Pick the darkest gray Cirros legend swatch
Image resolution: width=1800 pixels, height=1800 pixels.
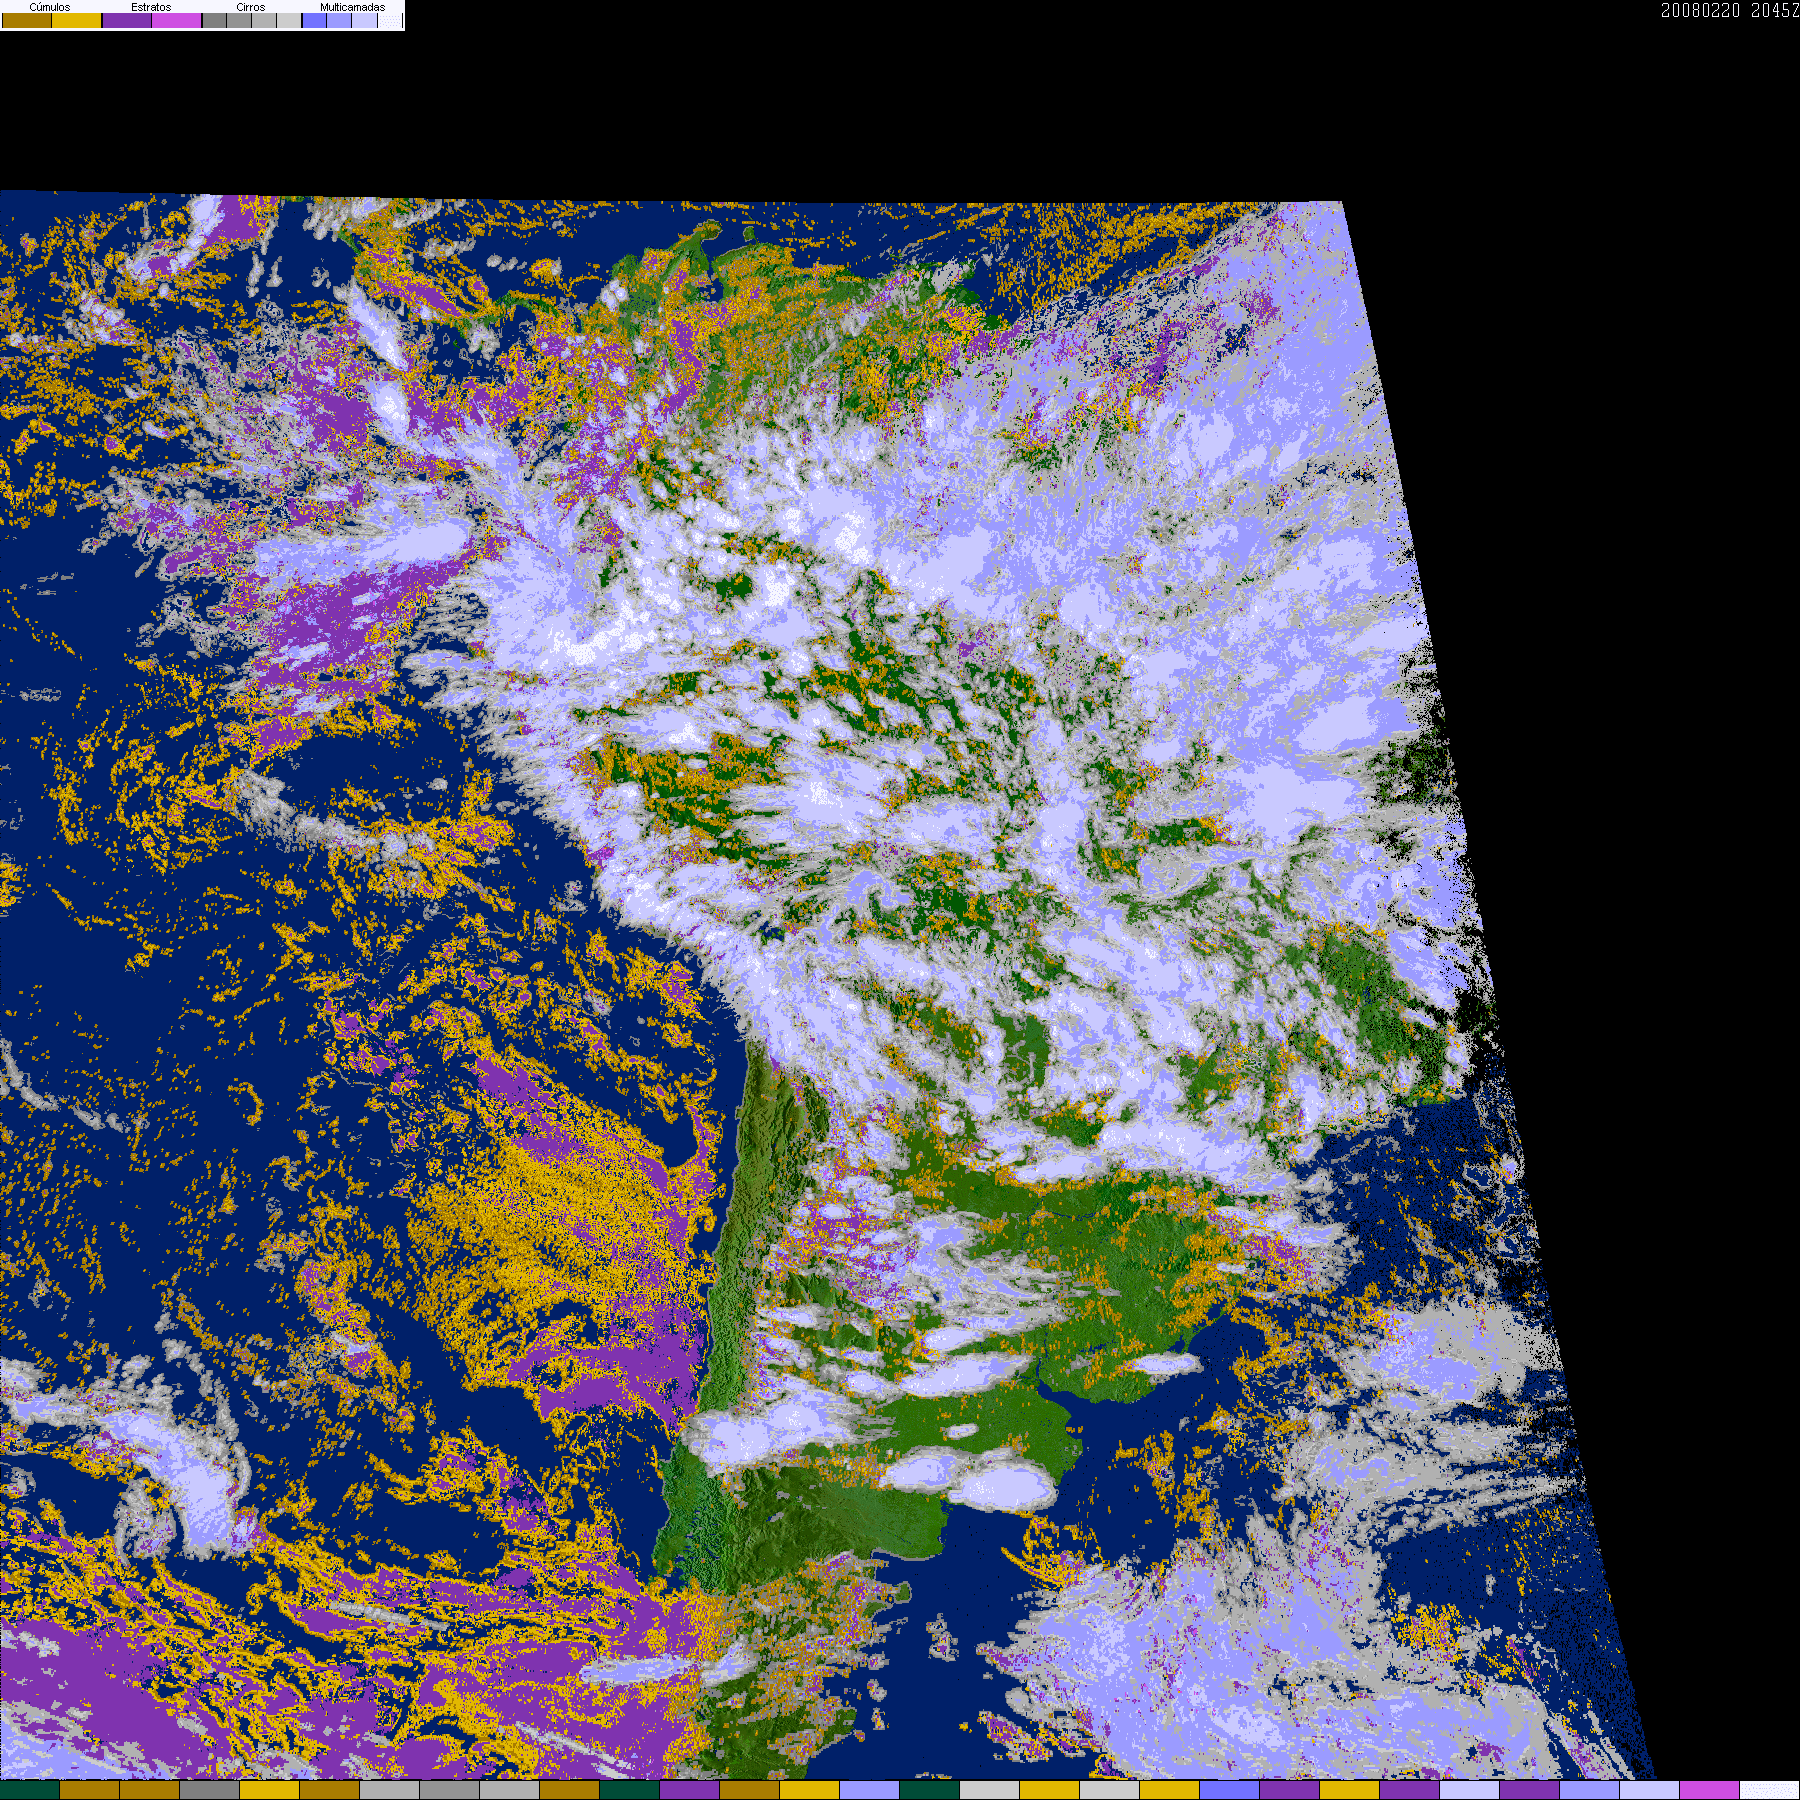pyautogui.click(x=214, y=20)
